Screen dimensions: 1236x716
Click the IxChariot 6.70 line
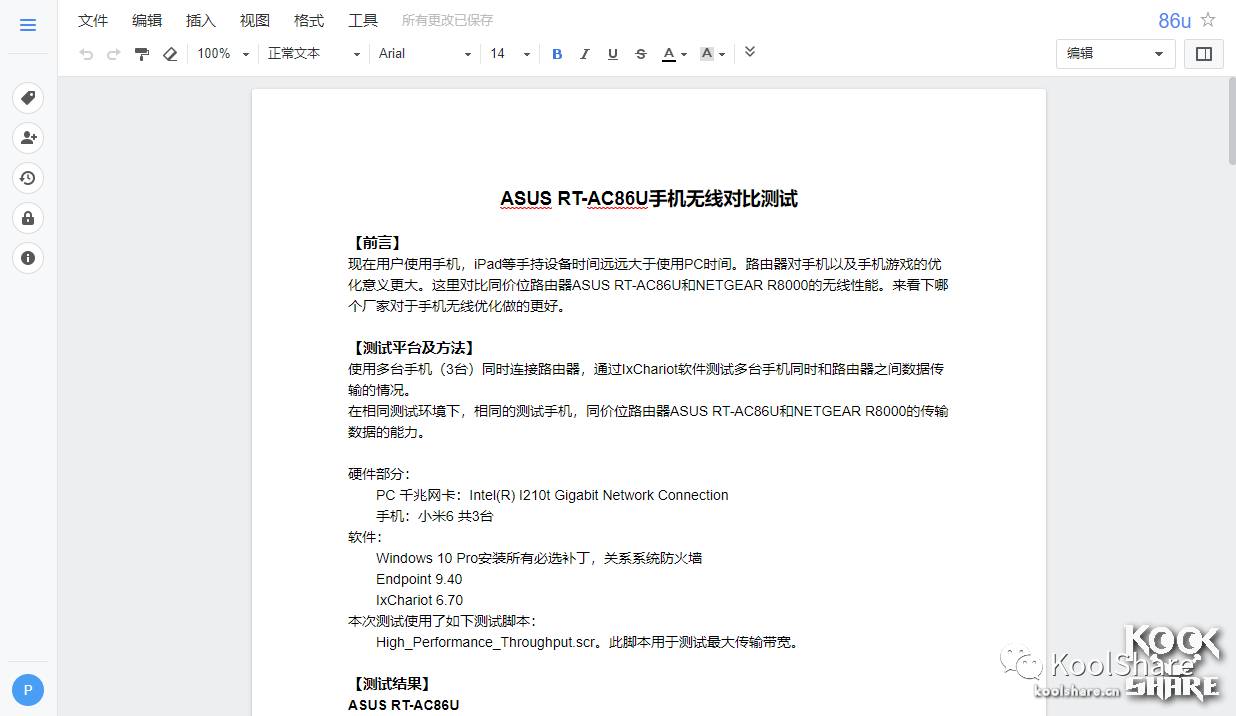(x=419, y=600)
